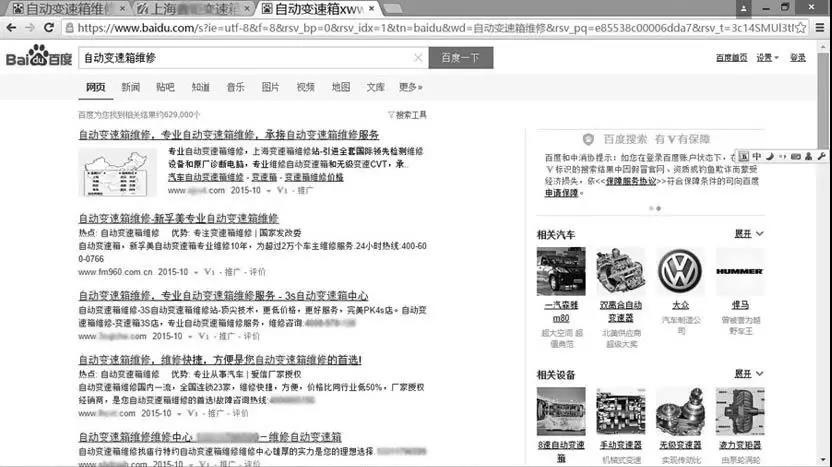Toggle the IME moon half-width icon

pos(769,156)
